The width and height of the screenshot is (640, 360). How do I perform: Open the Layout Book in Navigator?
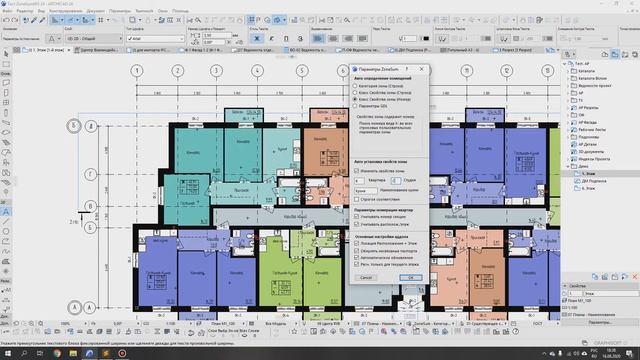[x=625, y=54]
